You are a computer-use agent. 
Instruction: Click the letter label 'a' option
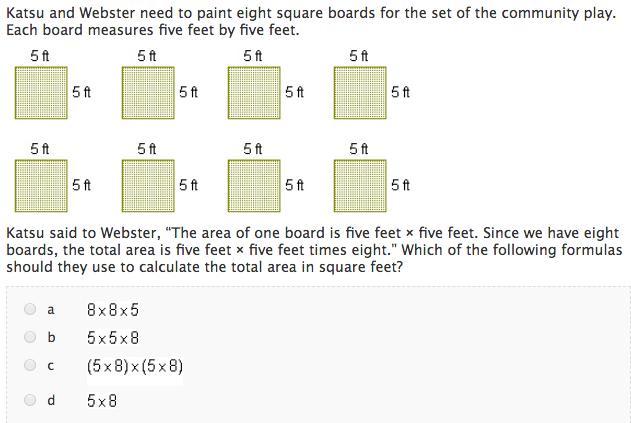tap(51, 310)
